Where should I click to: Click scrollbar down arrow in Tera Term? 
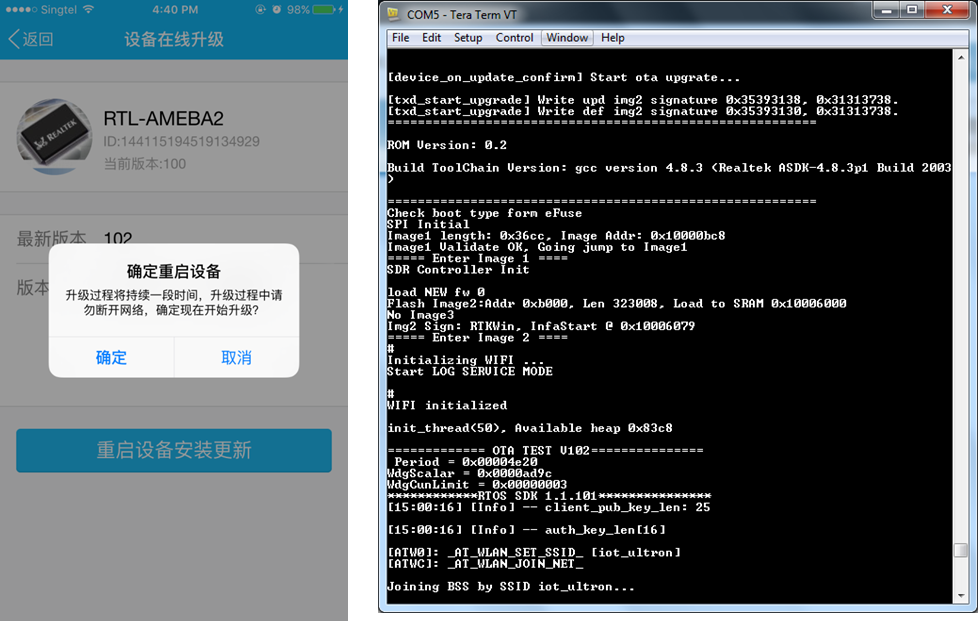[x=961, y=595]
